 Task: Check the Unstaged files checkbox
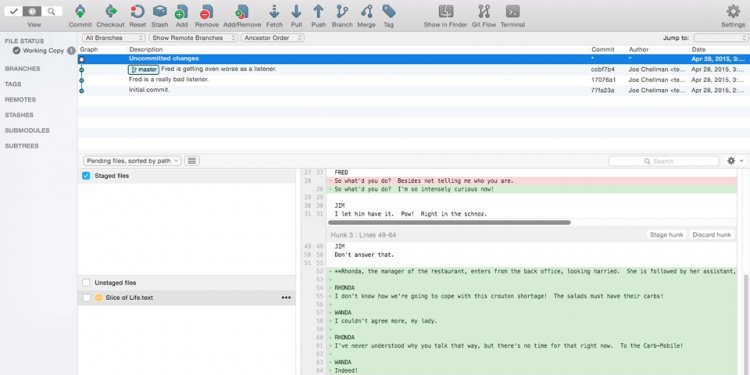tap(86, 283)
